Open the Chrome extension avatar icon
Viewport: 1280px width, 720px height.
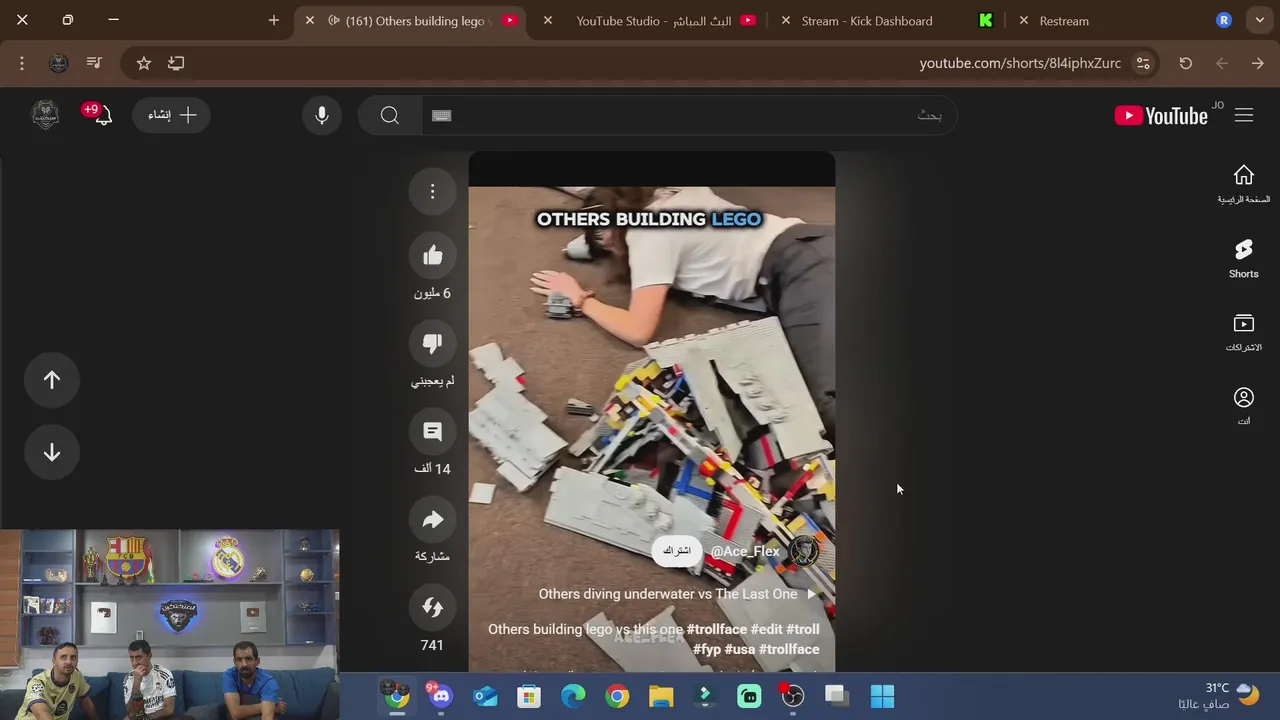pos(58,63)
